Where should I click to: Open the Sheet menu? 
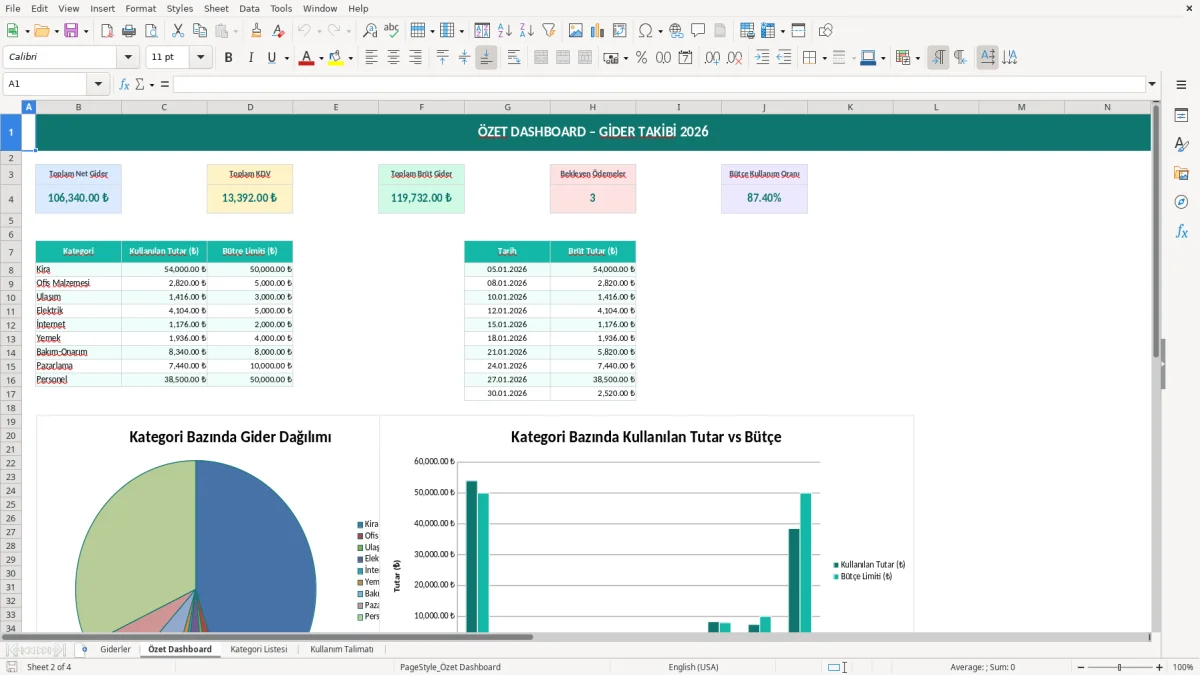click(x=216, y=8)
